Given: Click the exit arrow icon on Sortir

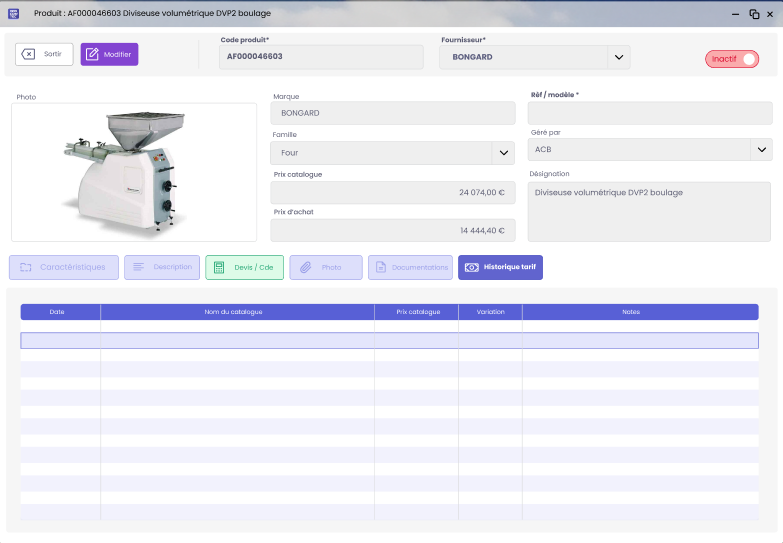Looking at the screenshot, I should (x=29, y=54).
